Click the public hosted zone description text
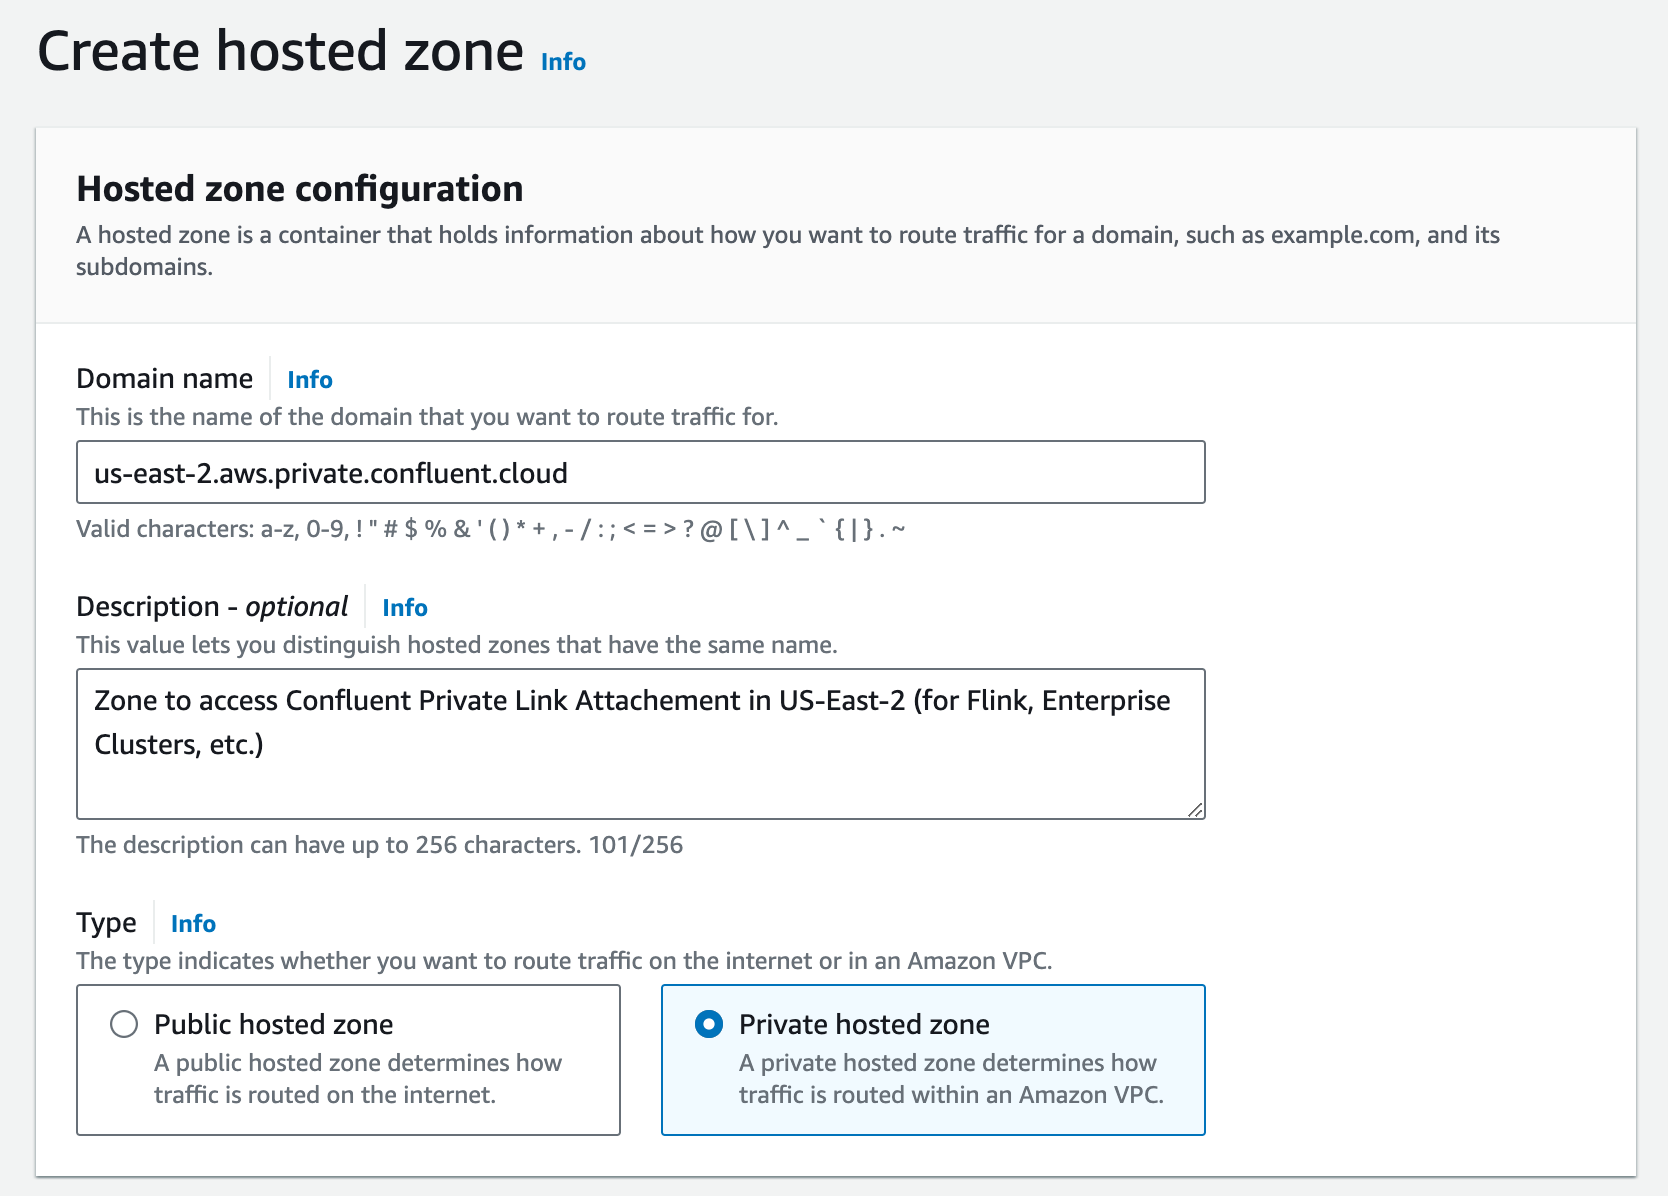 [357, 1079]
